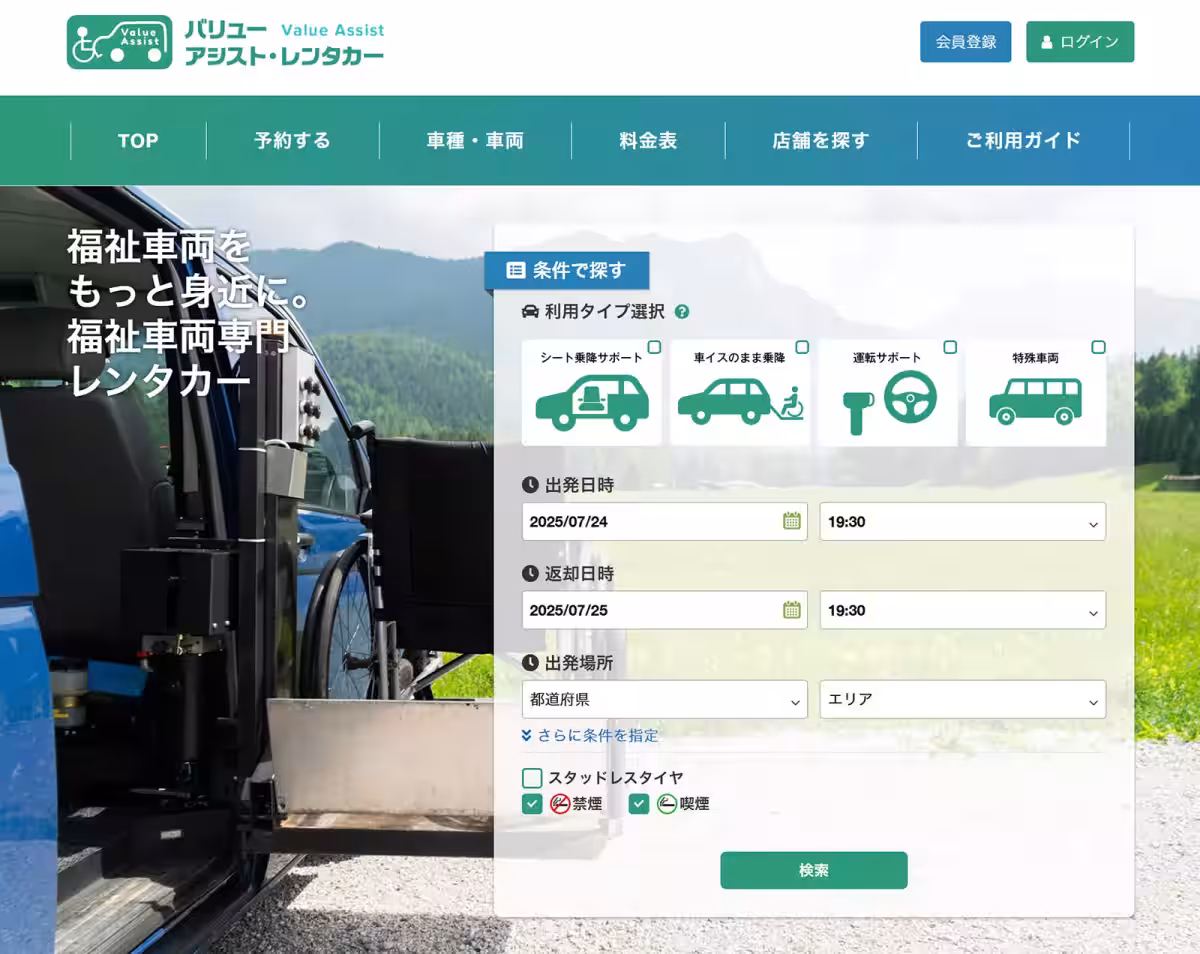This screenshot has width=1200, height=954.
Task: Enable the スタッドレスタイヤ checkbox
Action: coord(532,778)
